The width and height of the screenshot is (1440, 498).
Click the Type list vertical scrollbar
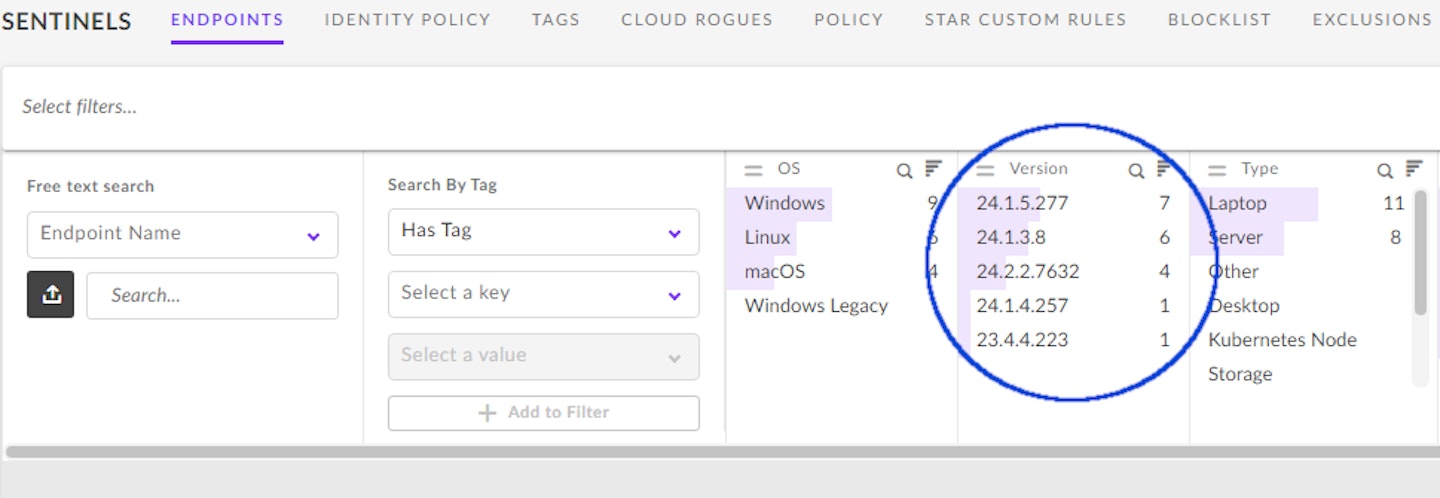pyautogui.click(x=1420, y=252)
